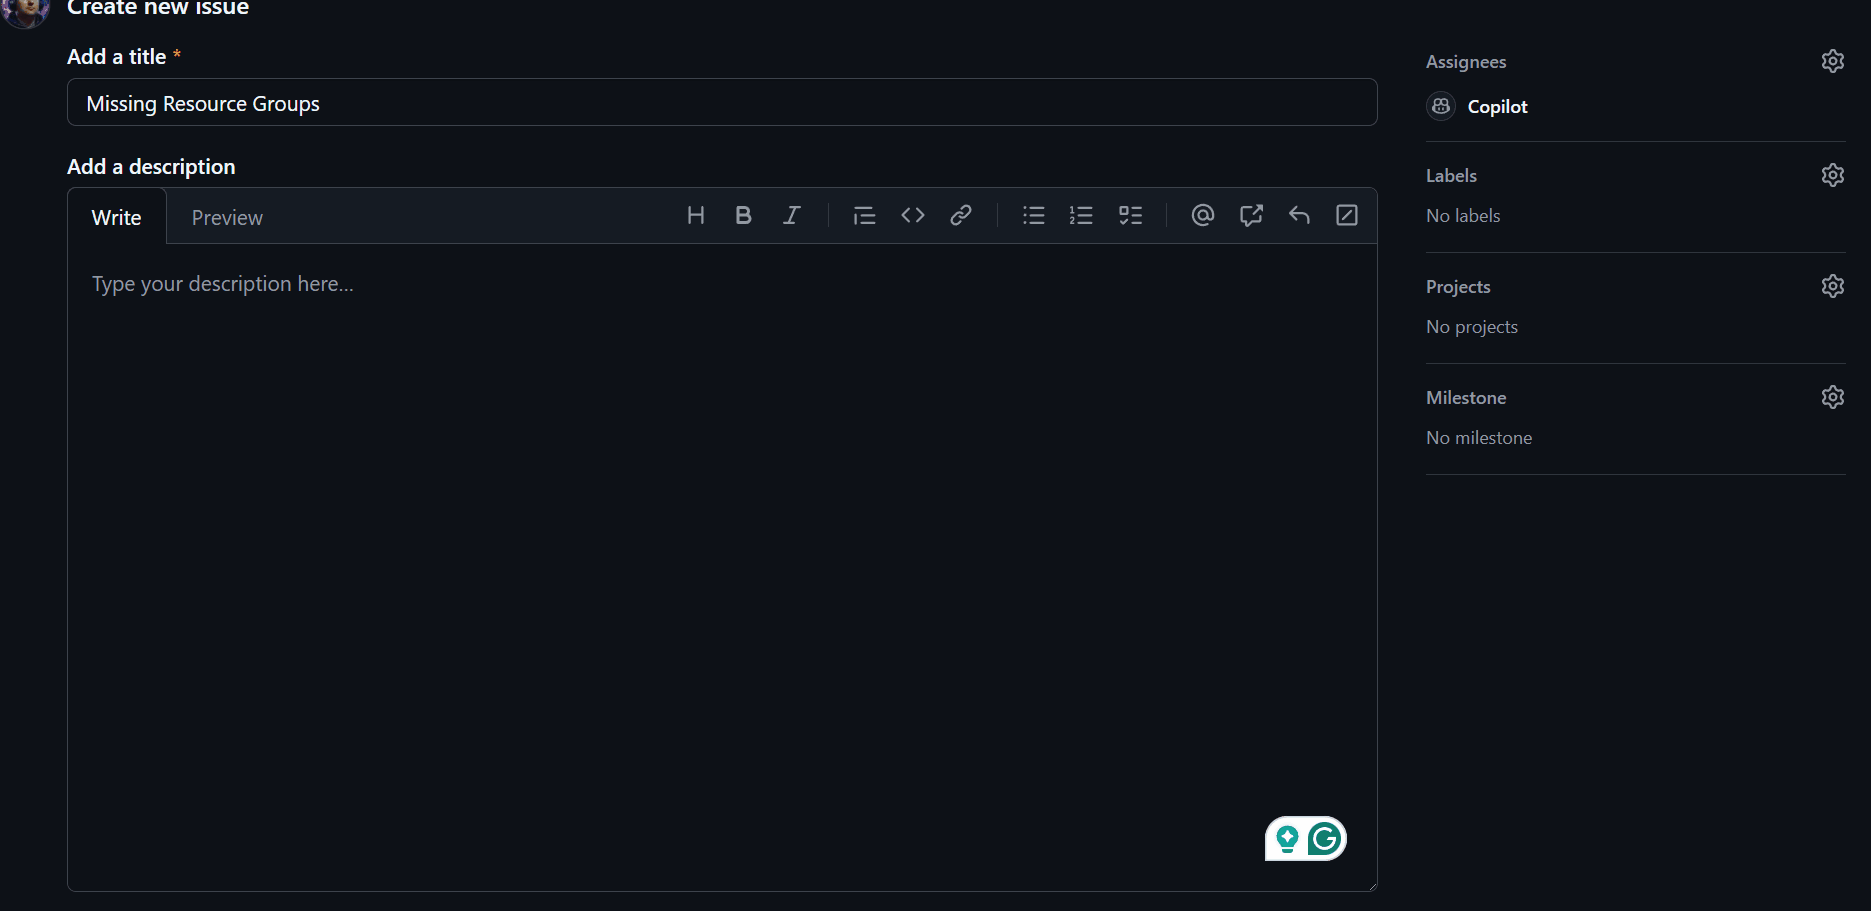Insert a blockquote using the quote icon
1871x911 pixels.
[864, 215]
